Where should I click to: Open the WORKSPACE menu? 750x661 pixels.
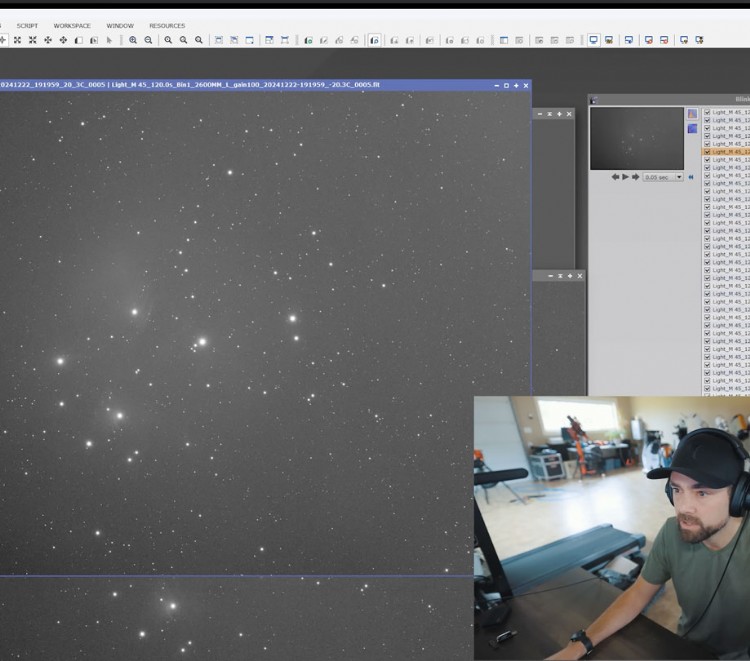point(72,26)
